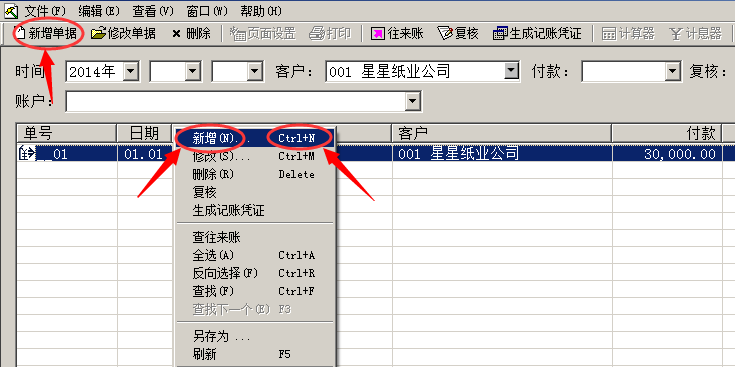Expand the 2014年 year dropdown
Viewport: 735px width, 367px height.
click(x=131, y=72)
